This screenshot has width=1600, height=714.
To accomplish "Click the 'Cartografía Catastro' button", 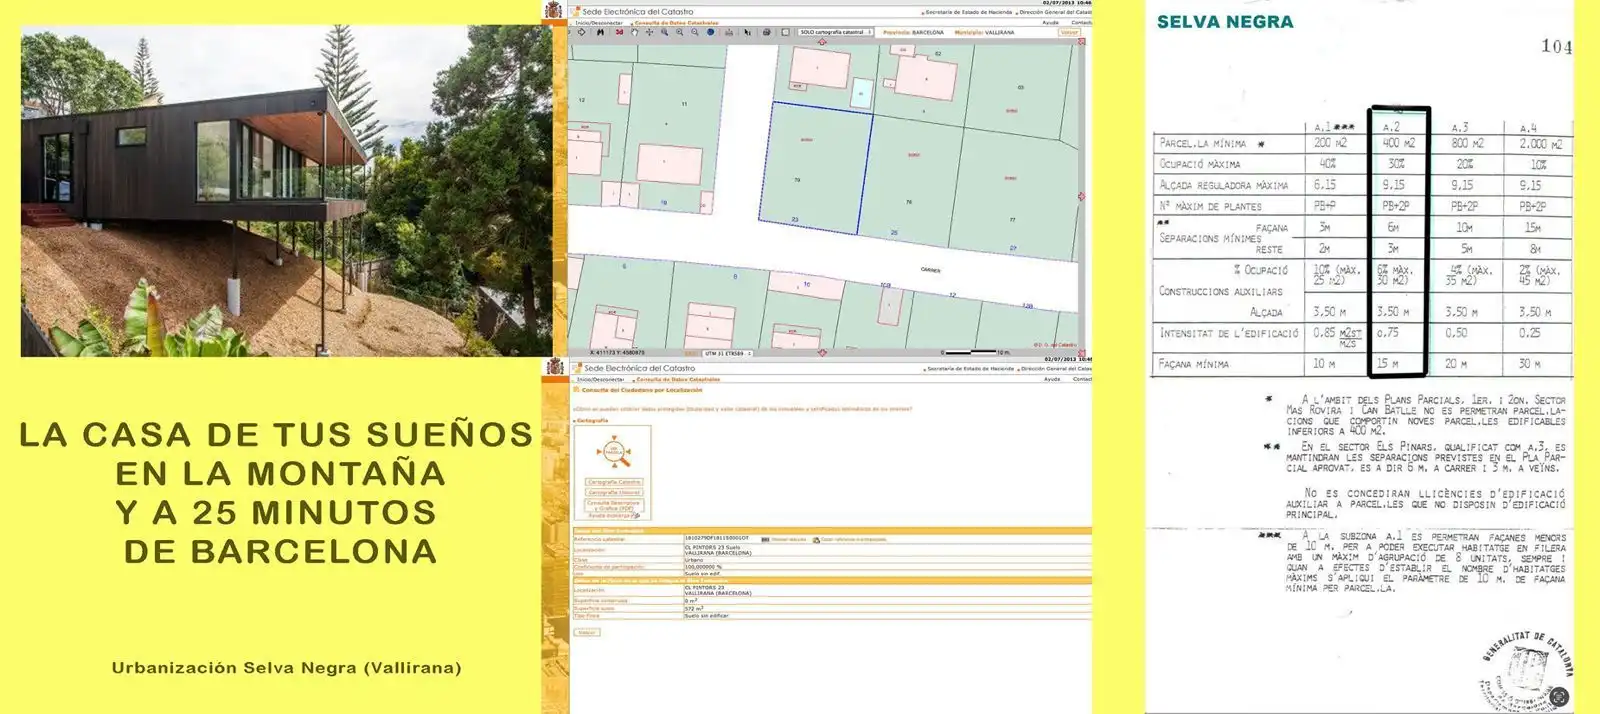I will click(614, 482).
